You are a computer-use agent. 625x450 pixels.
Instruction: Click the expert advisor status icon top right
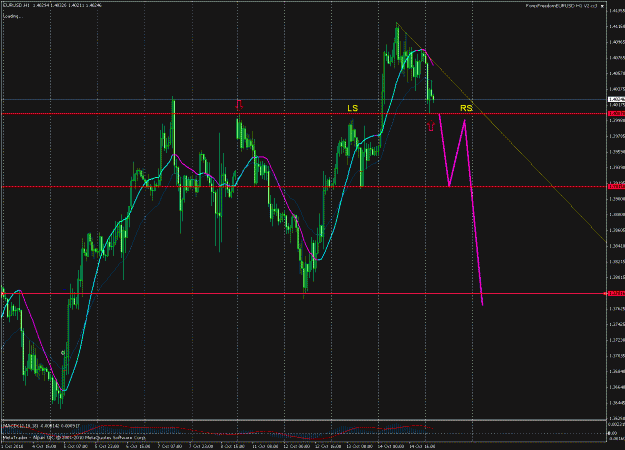point(602,6)
